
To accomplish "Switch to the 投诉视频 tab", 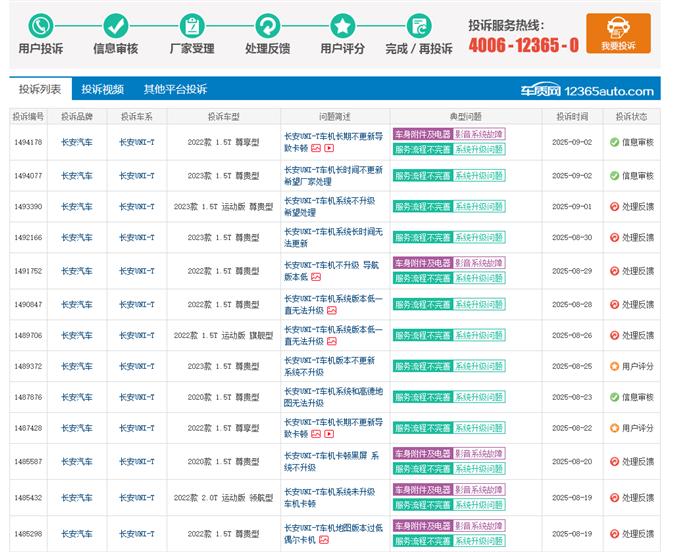I will coord(102,89).
